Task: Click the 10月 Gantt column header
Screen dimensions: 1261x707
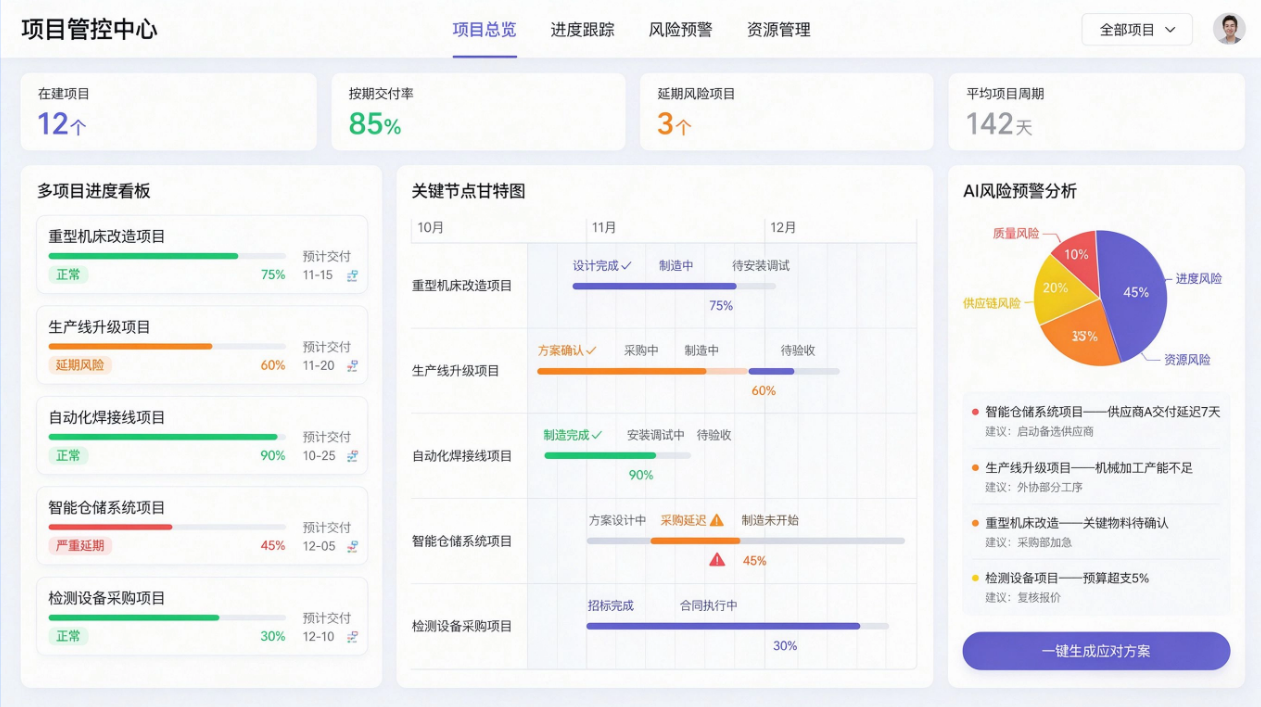Action: (x=431, y=227)
